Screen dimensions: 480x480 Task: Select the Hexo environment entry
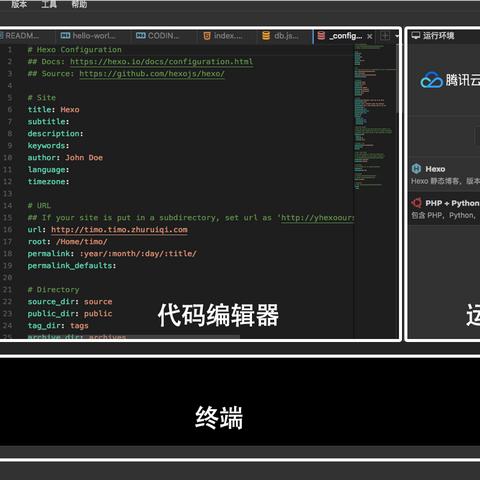[444, 174]
